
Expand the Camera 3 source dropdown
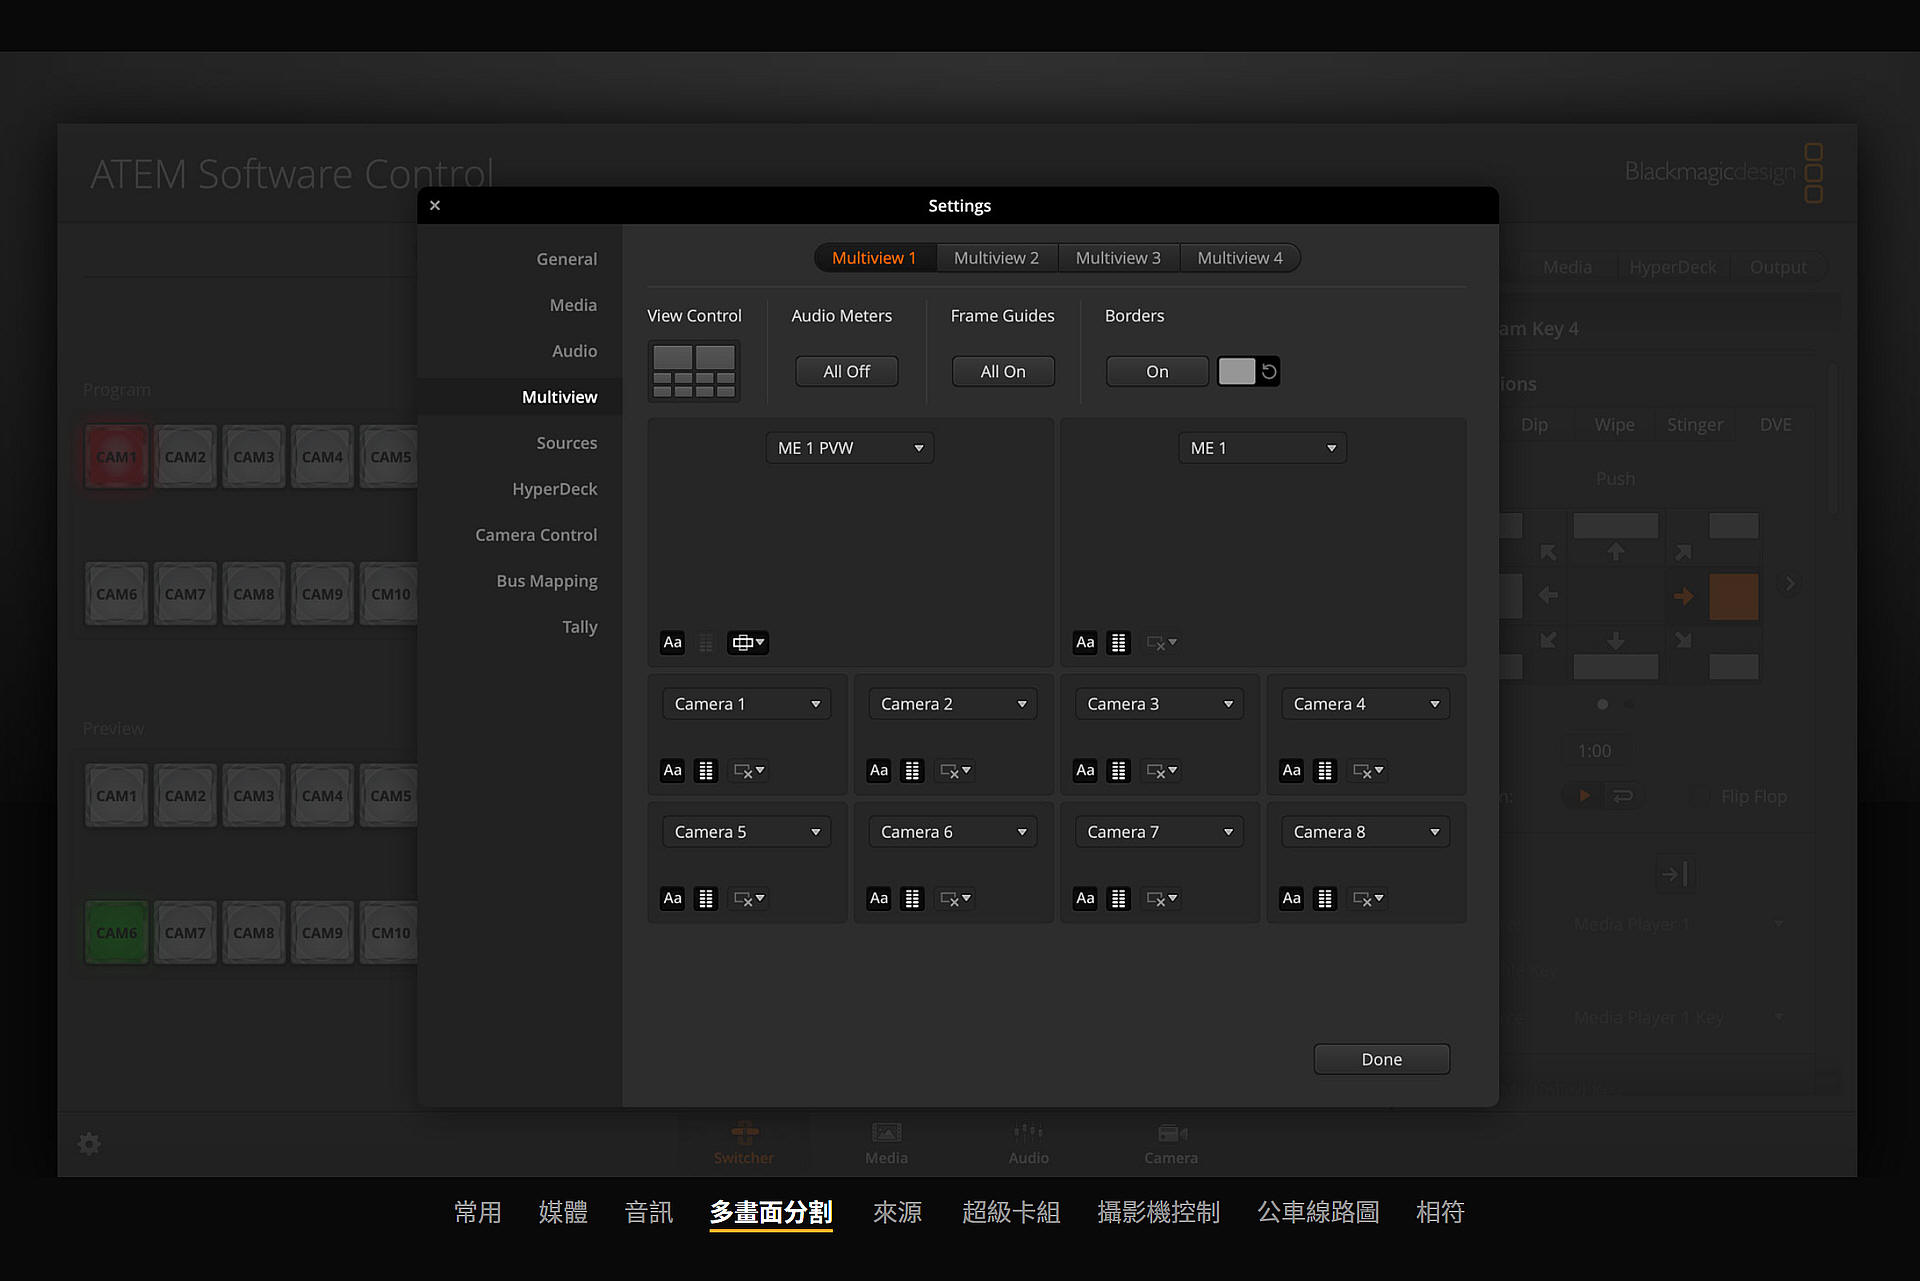pos(1159,704)
